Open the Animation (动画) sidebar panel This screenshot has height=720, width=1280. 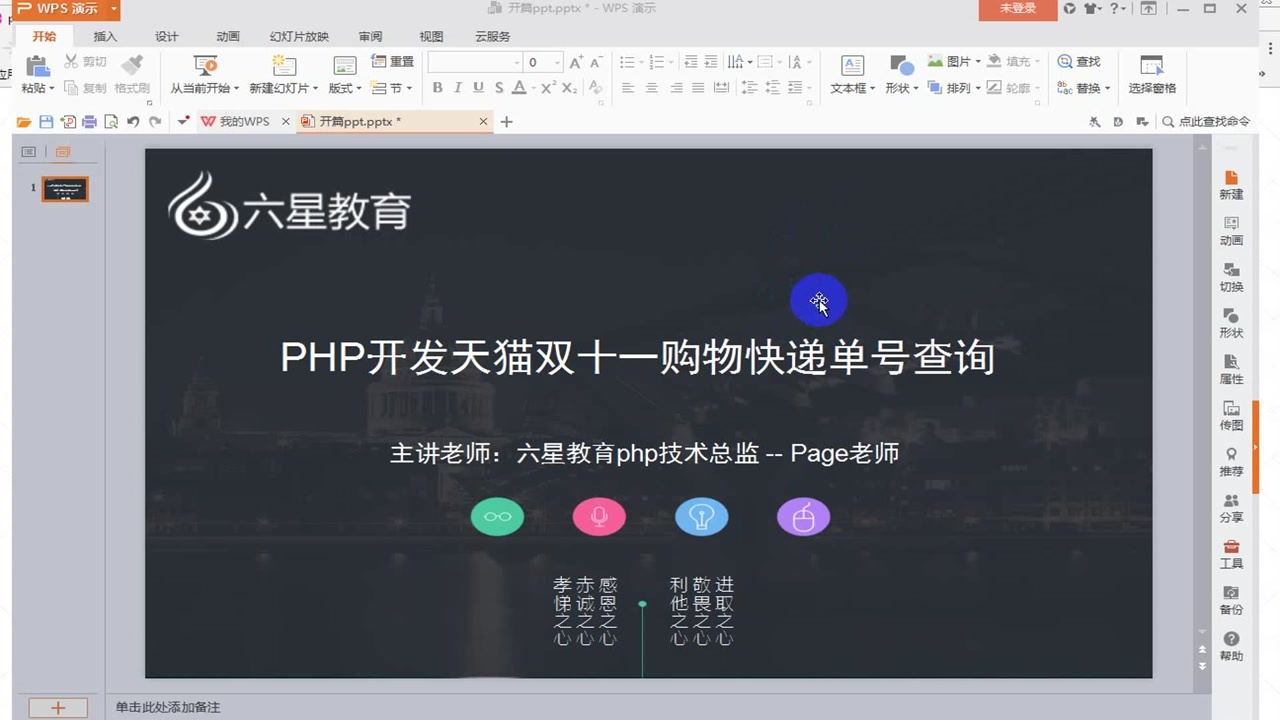pos(1231,231)
